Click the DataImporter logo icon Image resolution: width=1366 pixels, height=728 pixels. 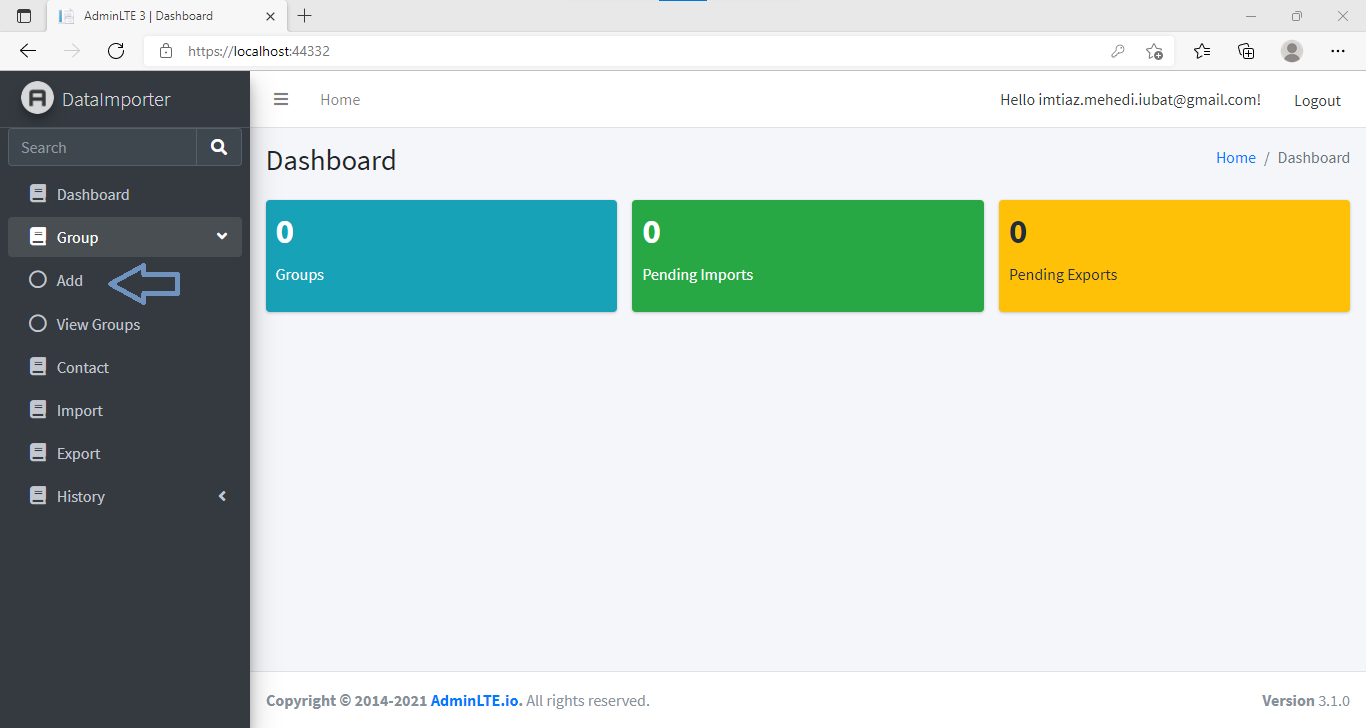(38, 98)
